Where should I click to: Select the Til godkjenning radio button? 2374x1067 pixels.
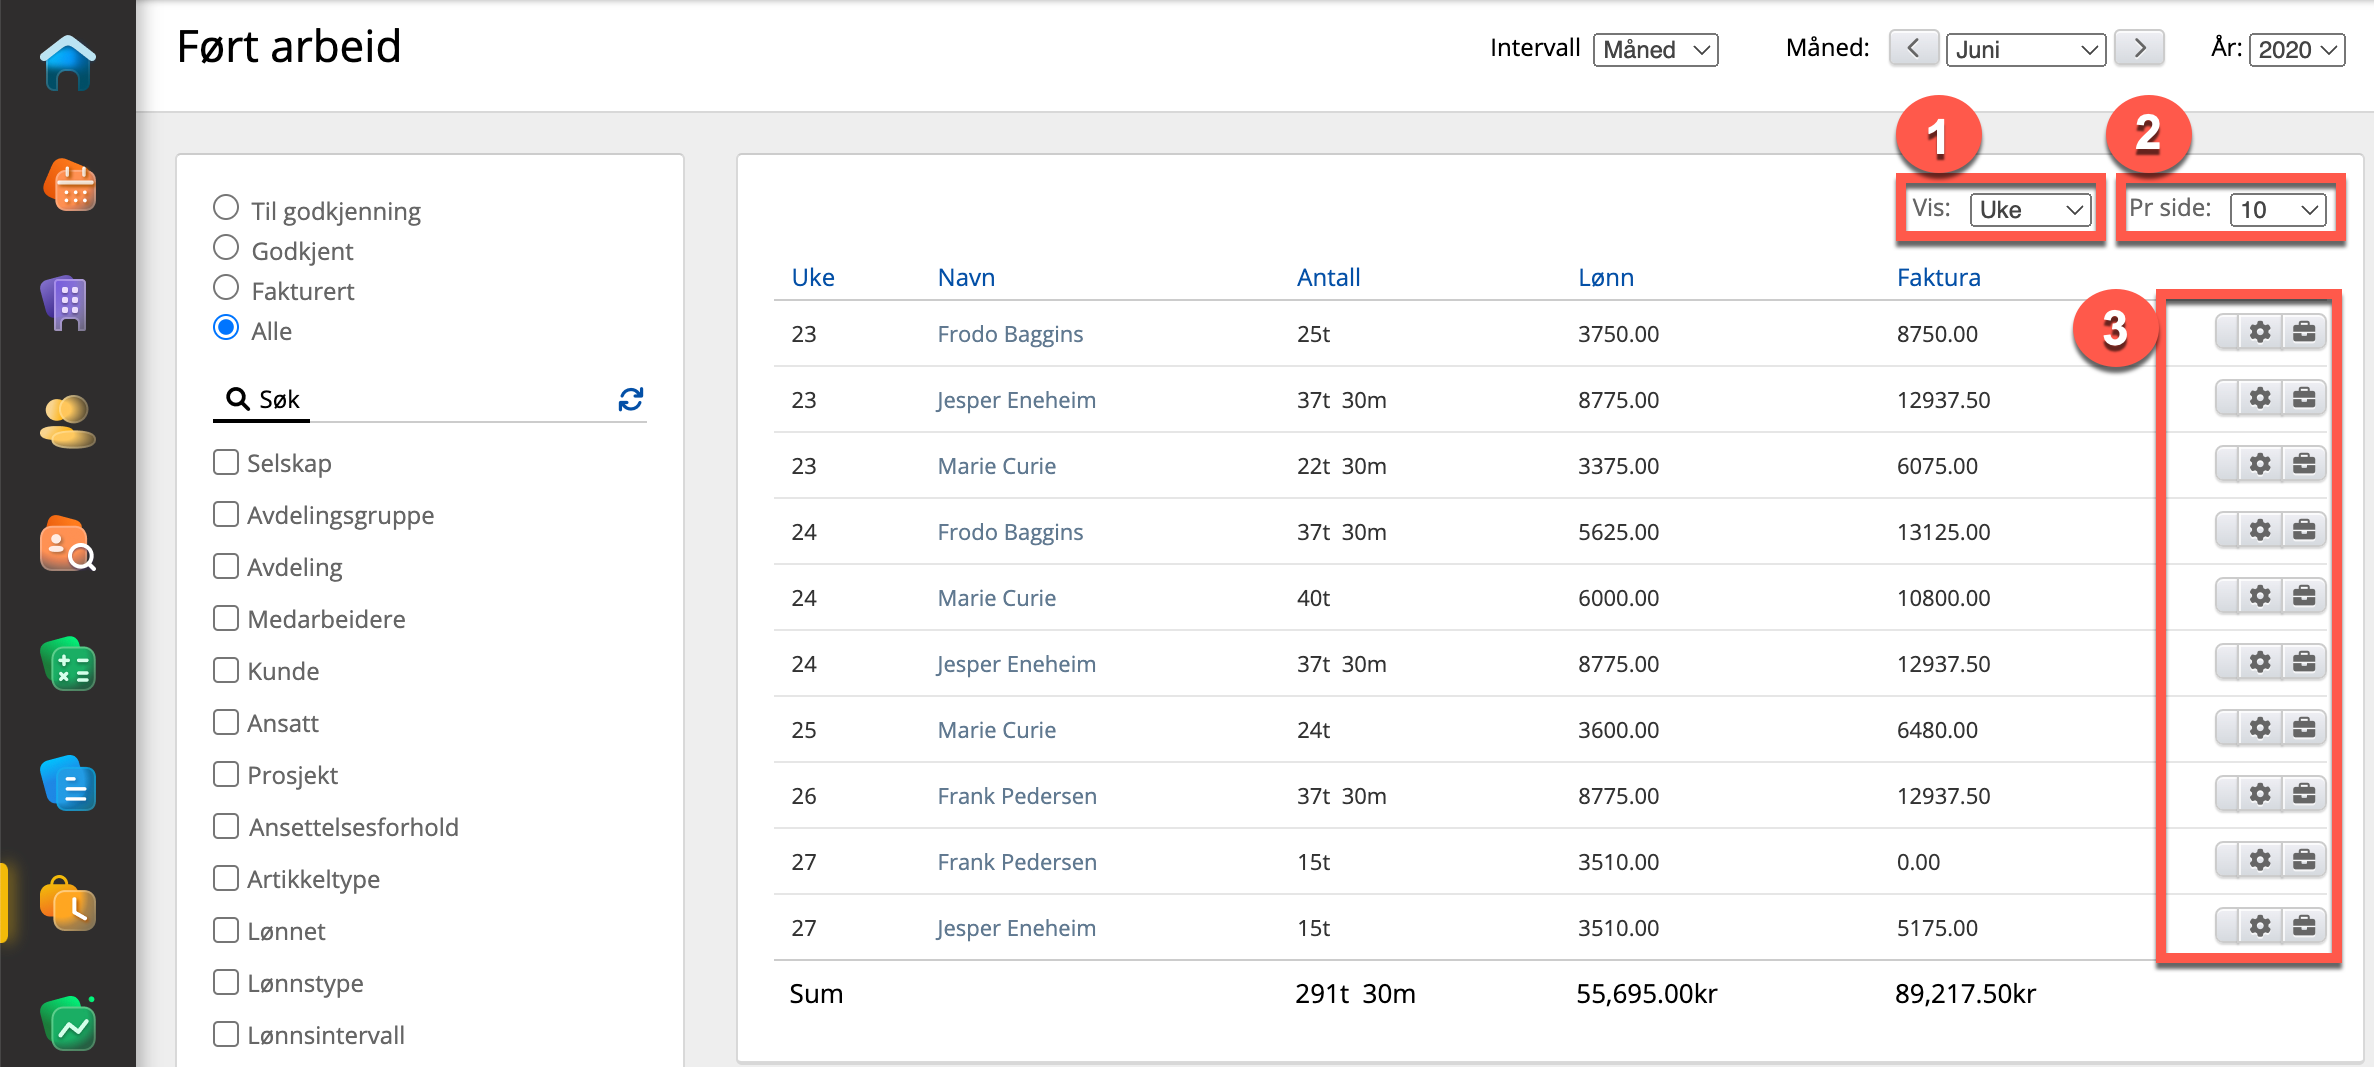pos(226,208)
